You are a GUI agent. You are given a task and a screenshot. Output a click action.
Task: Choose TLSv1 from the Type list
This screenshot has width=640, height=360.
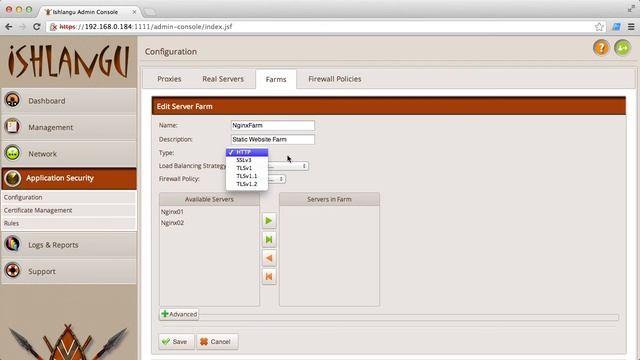[x=247, y=168]
